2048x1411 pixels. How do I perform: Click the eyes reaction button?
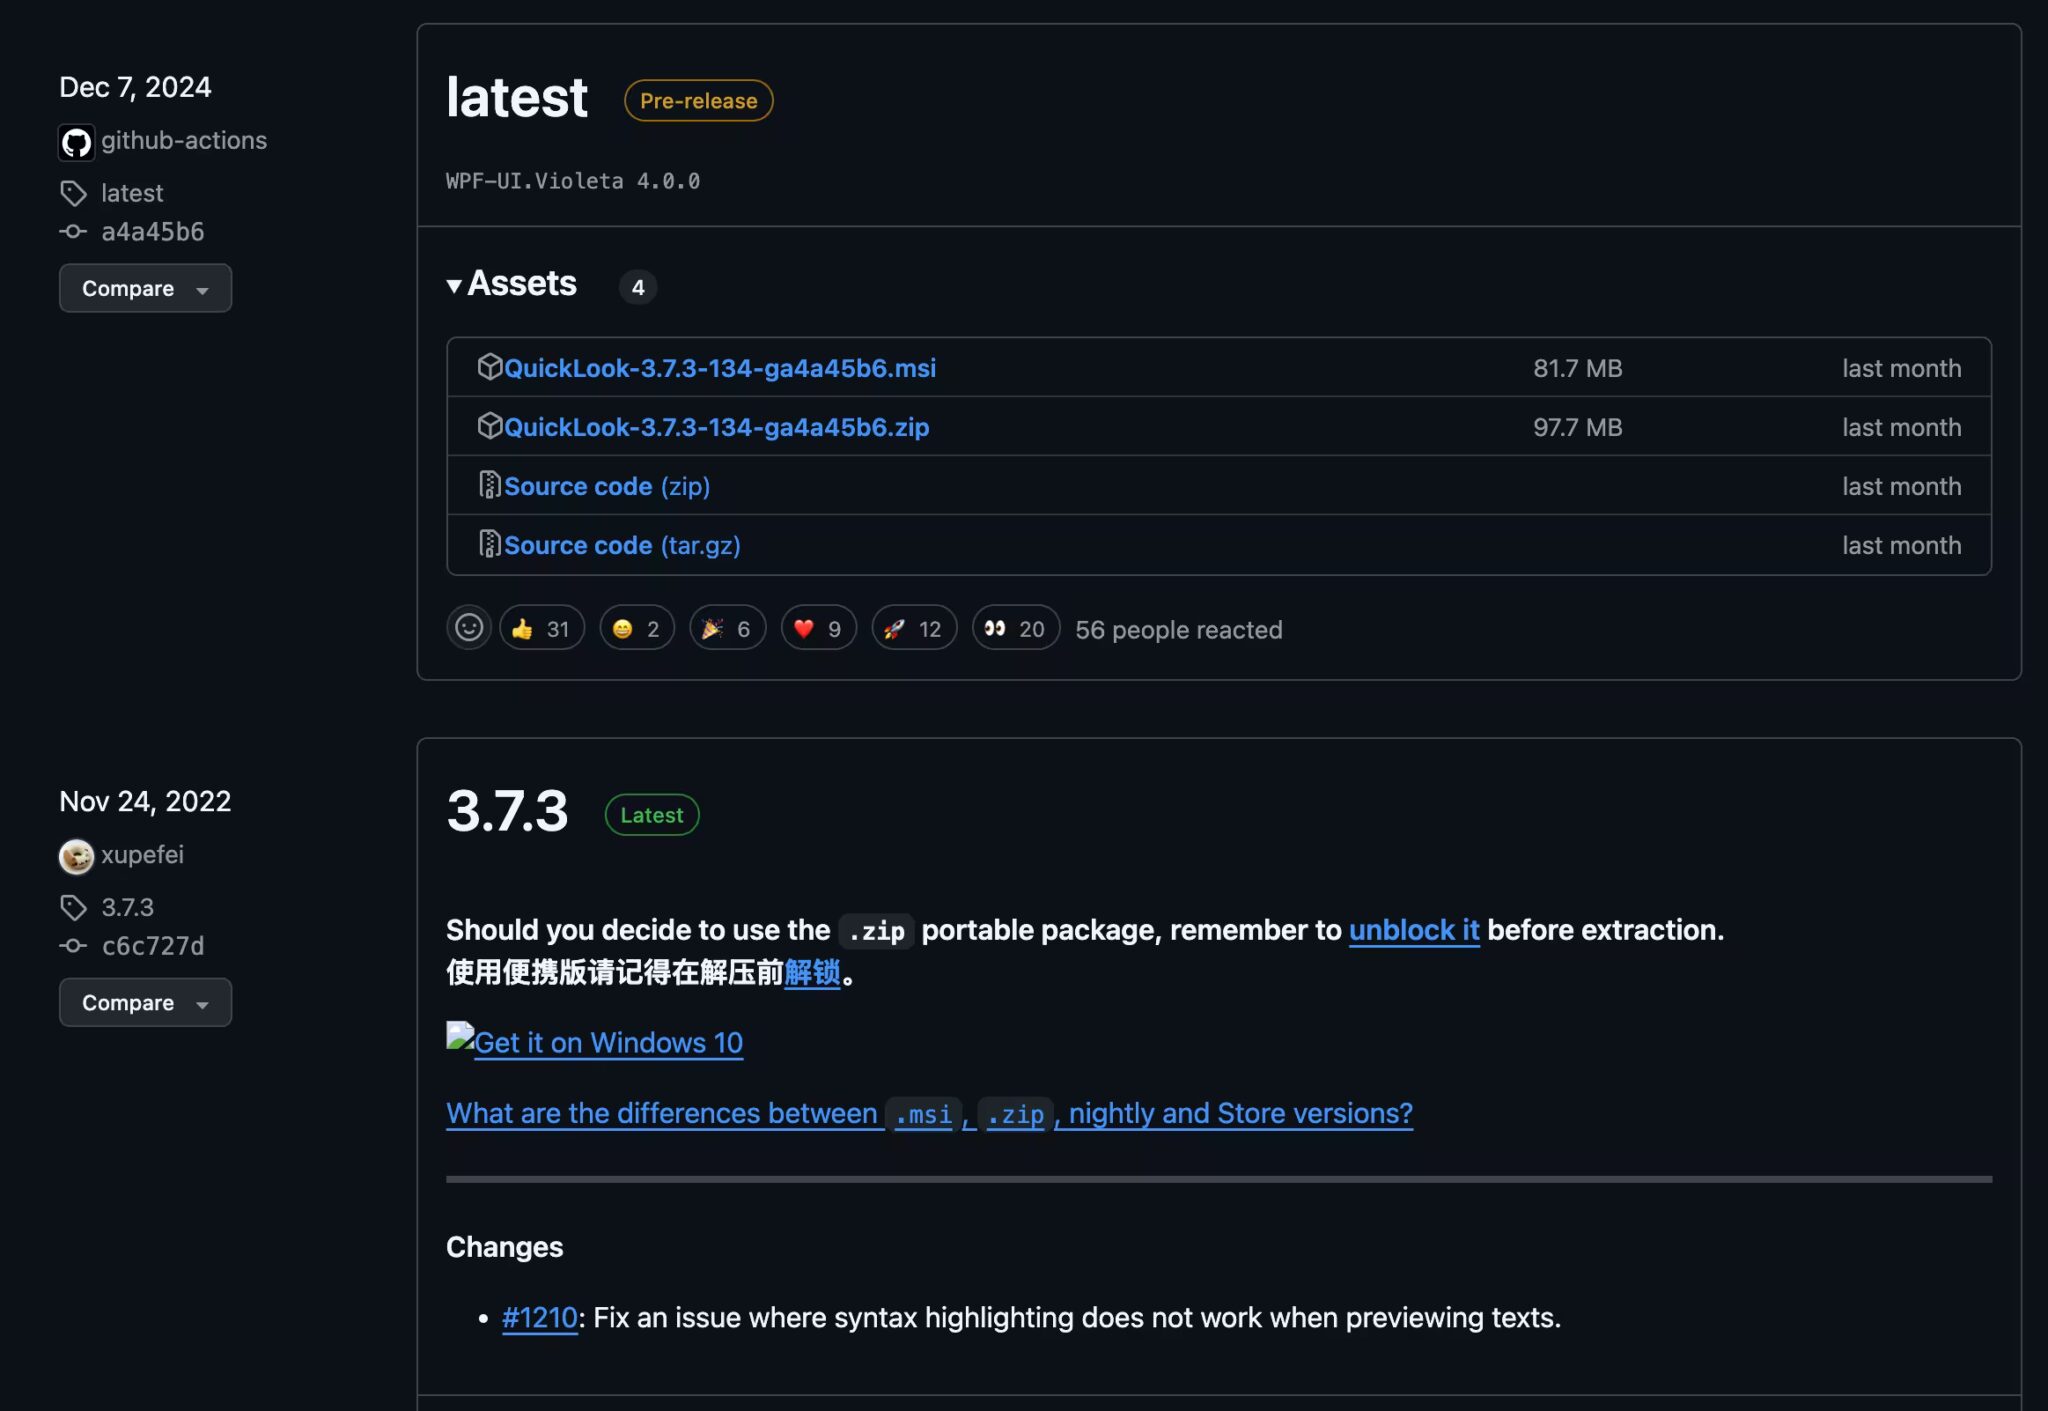tap(1014, 628)
